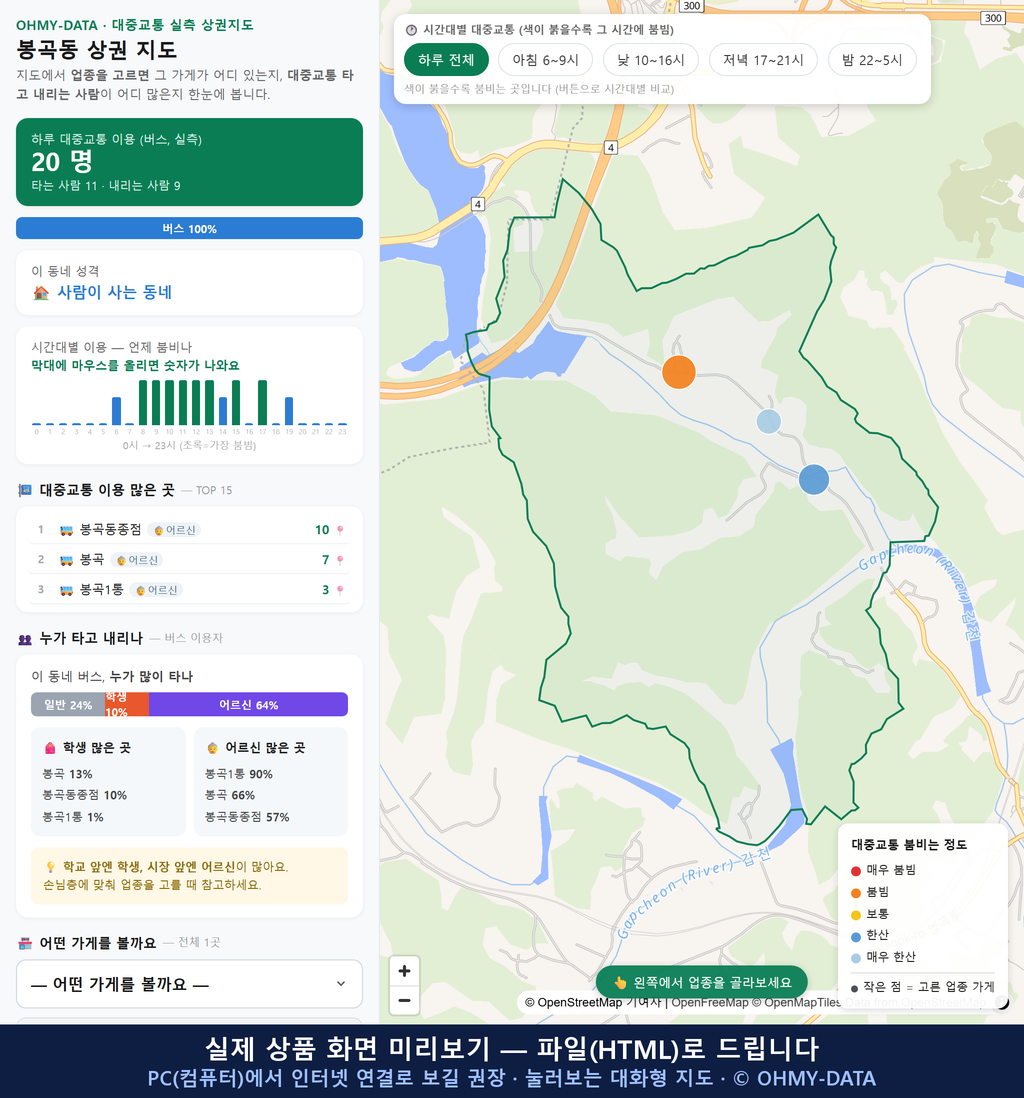
Task: Click the 학생 많은 곳 card icon
Action: [x=50, y=748]
